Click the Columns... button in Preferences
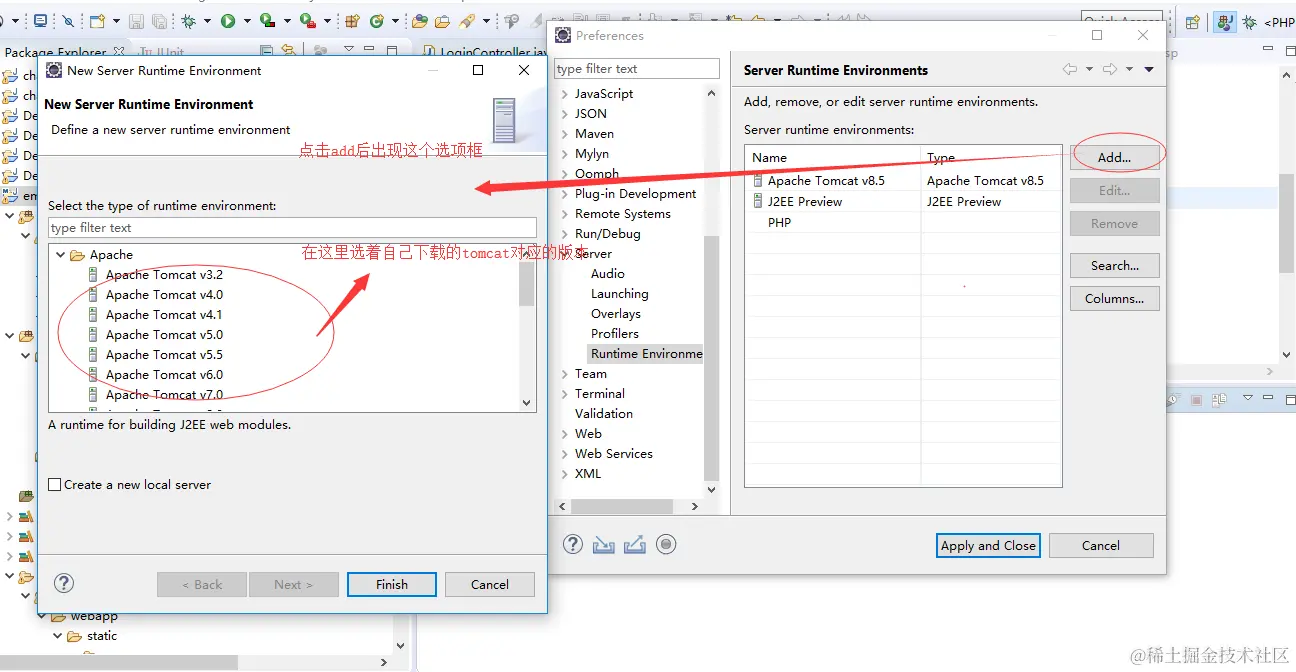The height and width of the screenshot is (672, 1296). click(1114, 298)
